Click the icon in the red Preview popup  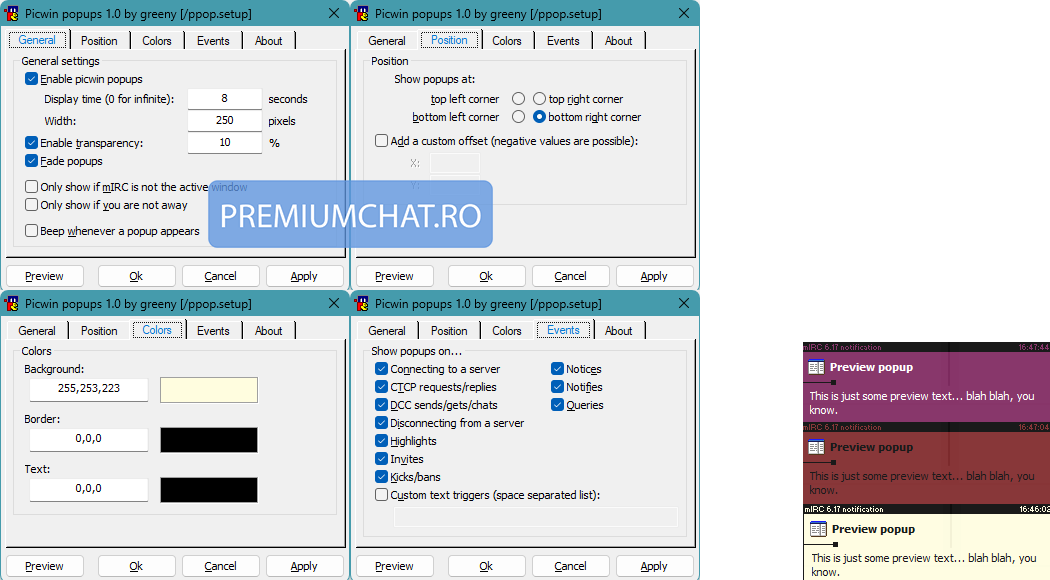click(x=816, y=447)
